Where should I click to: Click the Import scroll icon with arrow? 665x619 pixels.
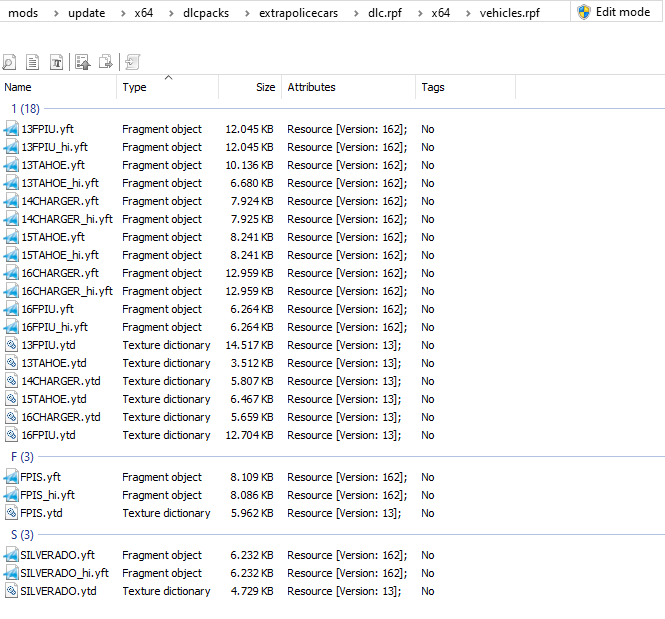coord(132,62)
